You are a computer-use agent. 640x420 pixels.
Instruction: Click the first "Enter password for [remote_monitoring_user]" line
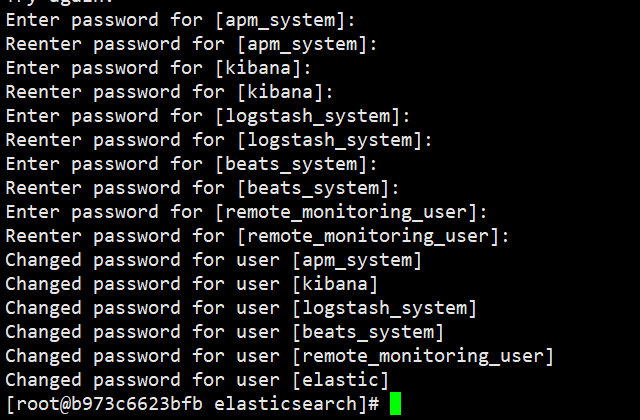pyautogui.click(x=246, y=212)
